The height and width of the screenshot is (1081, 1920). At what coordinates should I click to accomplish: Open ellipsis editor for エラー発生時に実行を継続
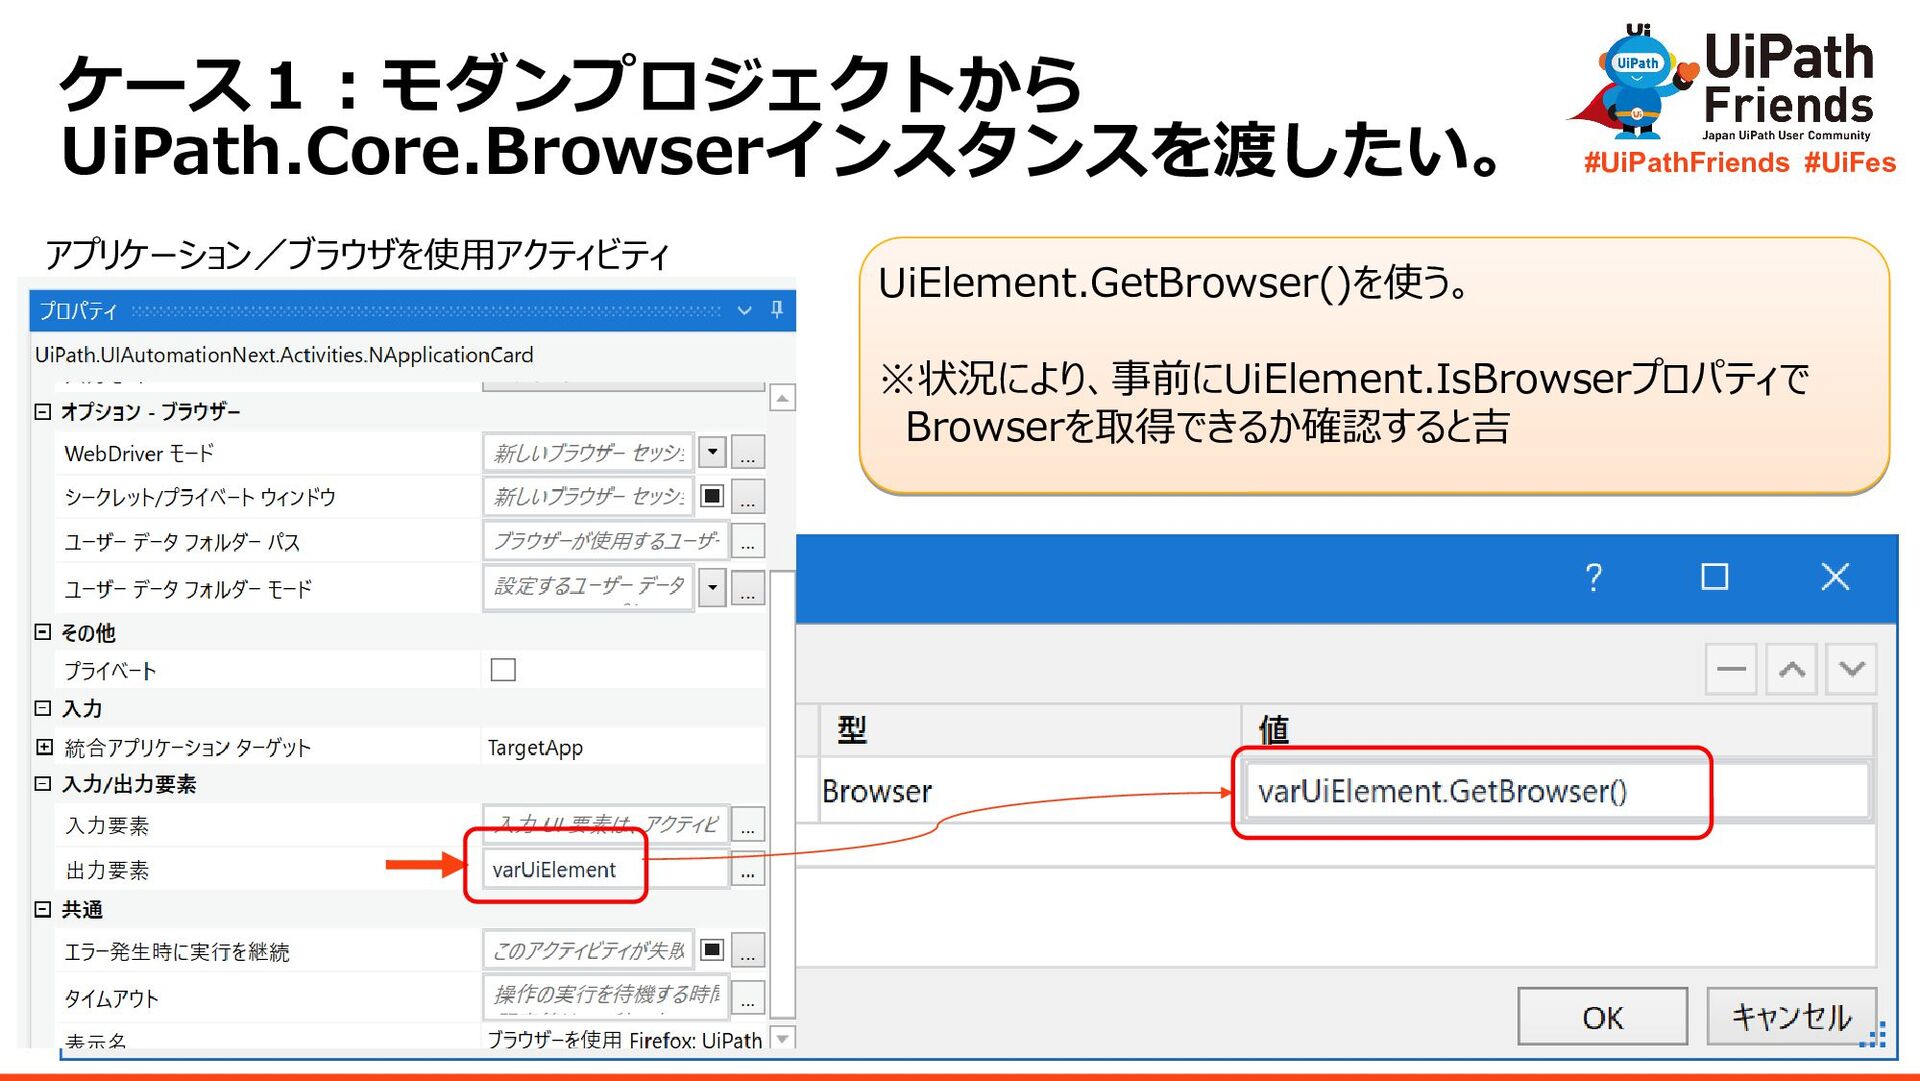(748, 950)
